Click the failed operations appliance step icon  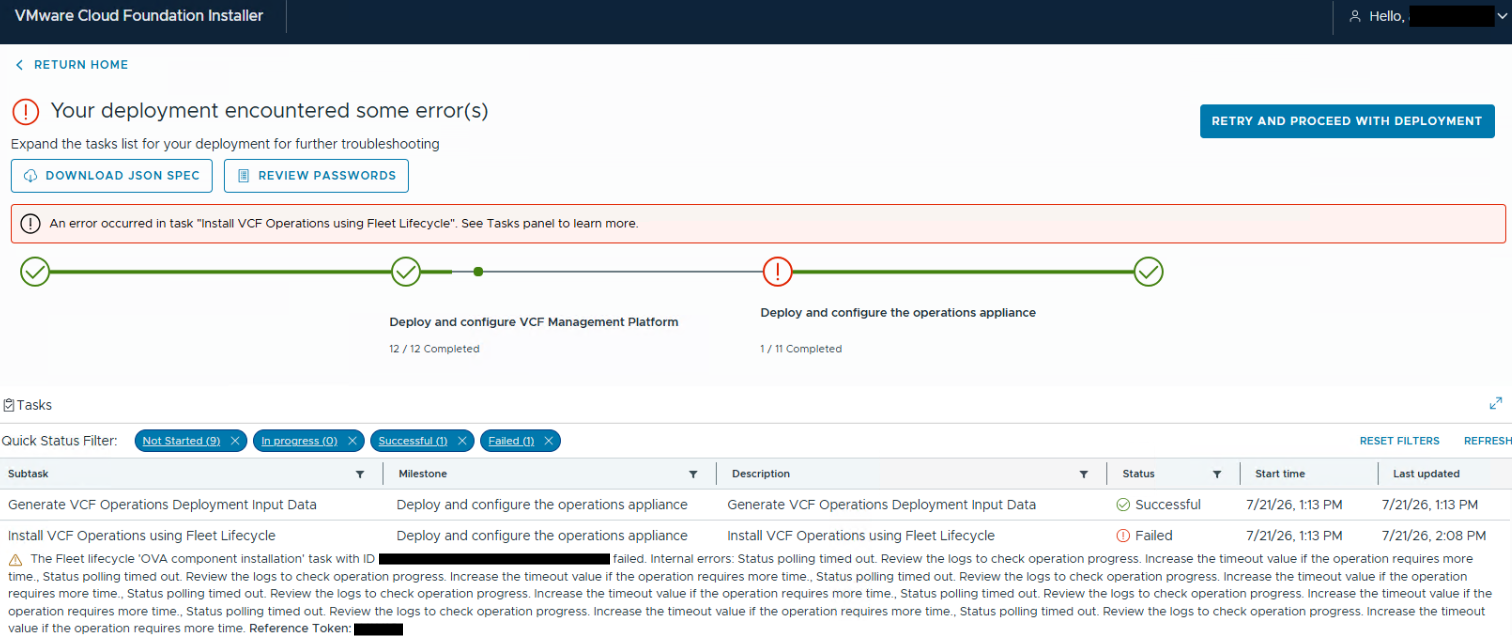(x=777, y=271)
